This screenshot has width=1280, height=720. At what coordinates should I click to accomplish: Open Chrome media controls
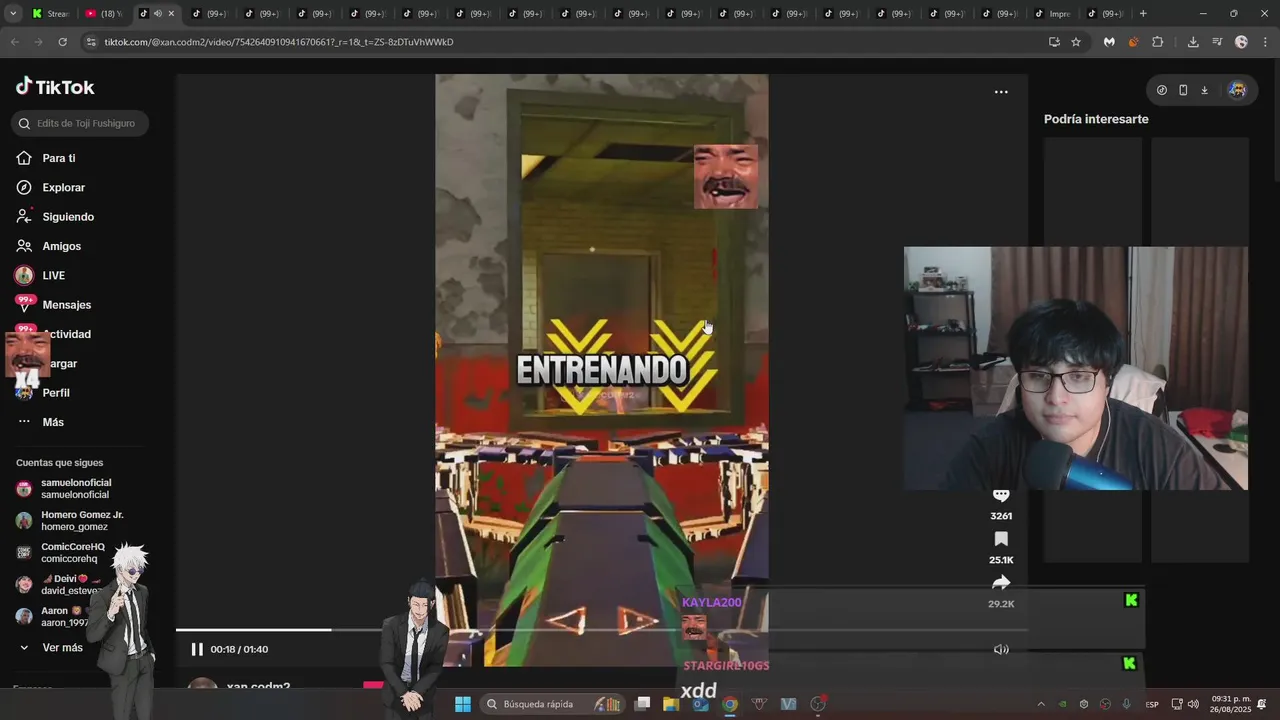tap(1217, 42)
